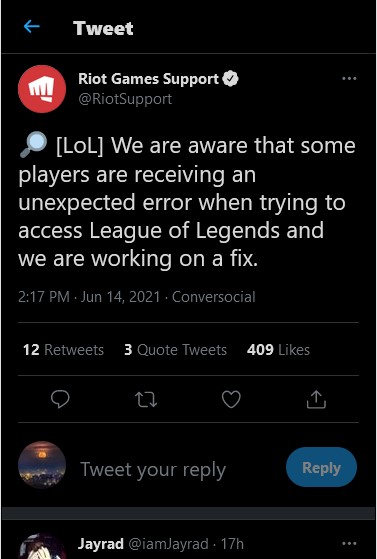
Task: Like the tweet with the heart icon
Action: [231, 399]
